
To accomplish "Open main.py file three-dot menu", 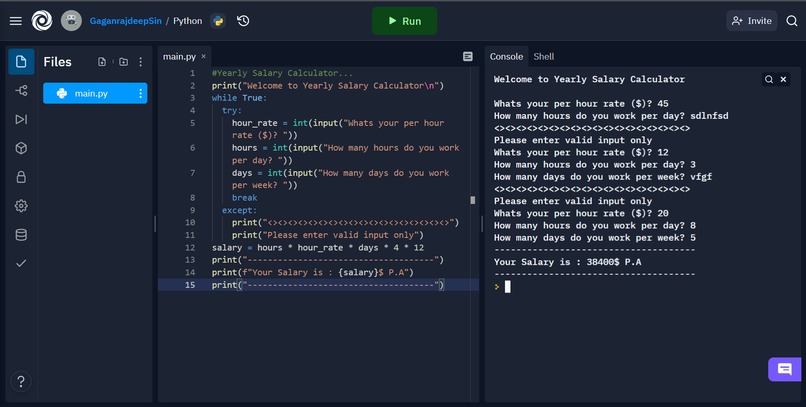I will [x=140, y=93].
